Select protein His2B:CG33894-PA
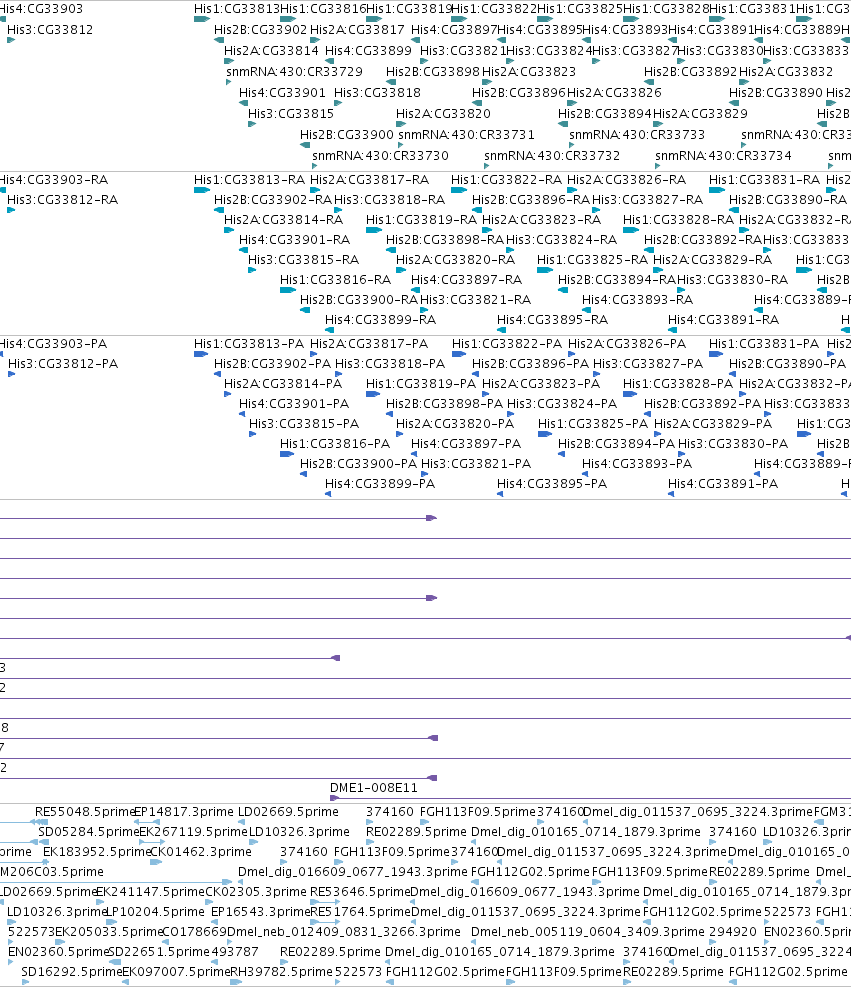The width and height of the screenshot is (851, 987). pos(617,443)
